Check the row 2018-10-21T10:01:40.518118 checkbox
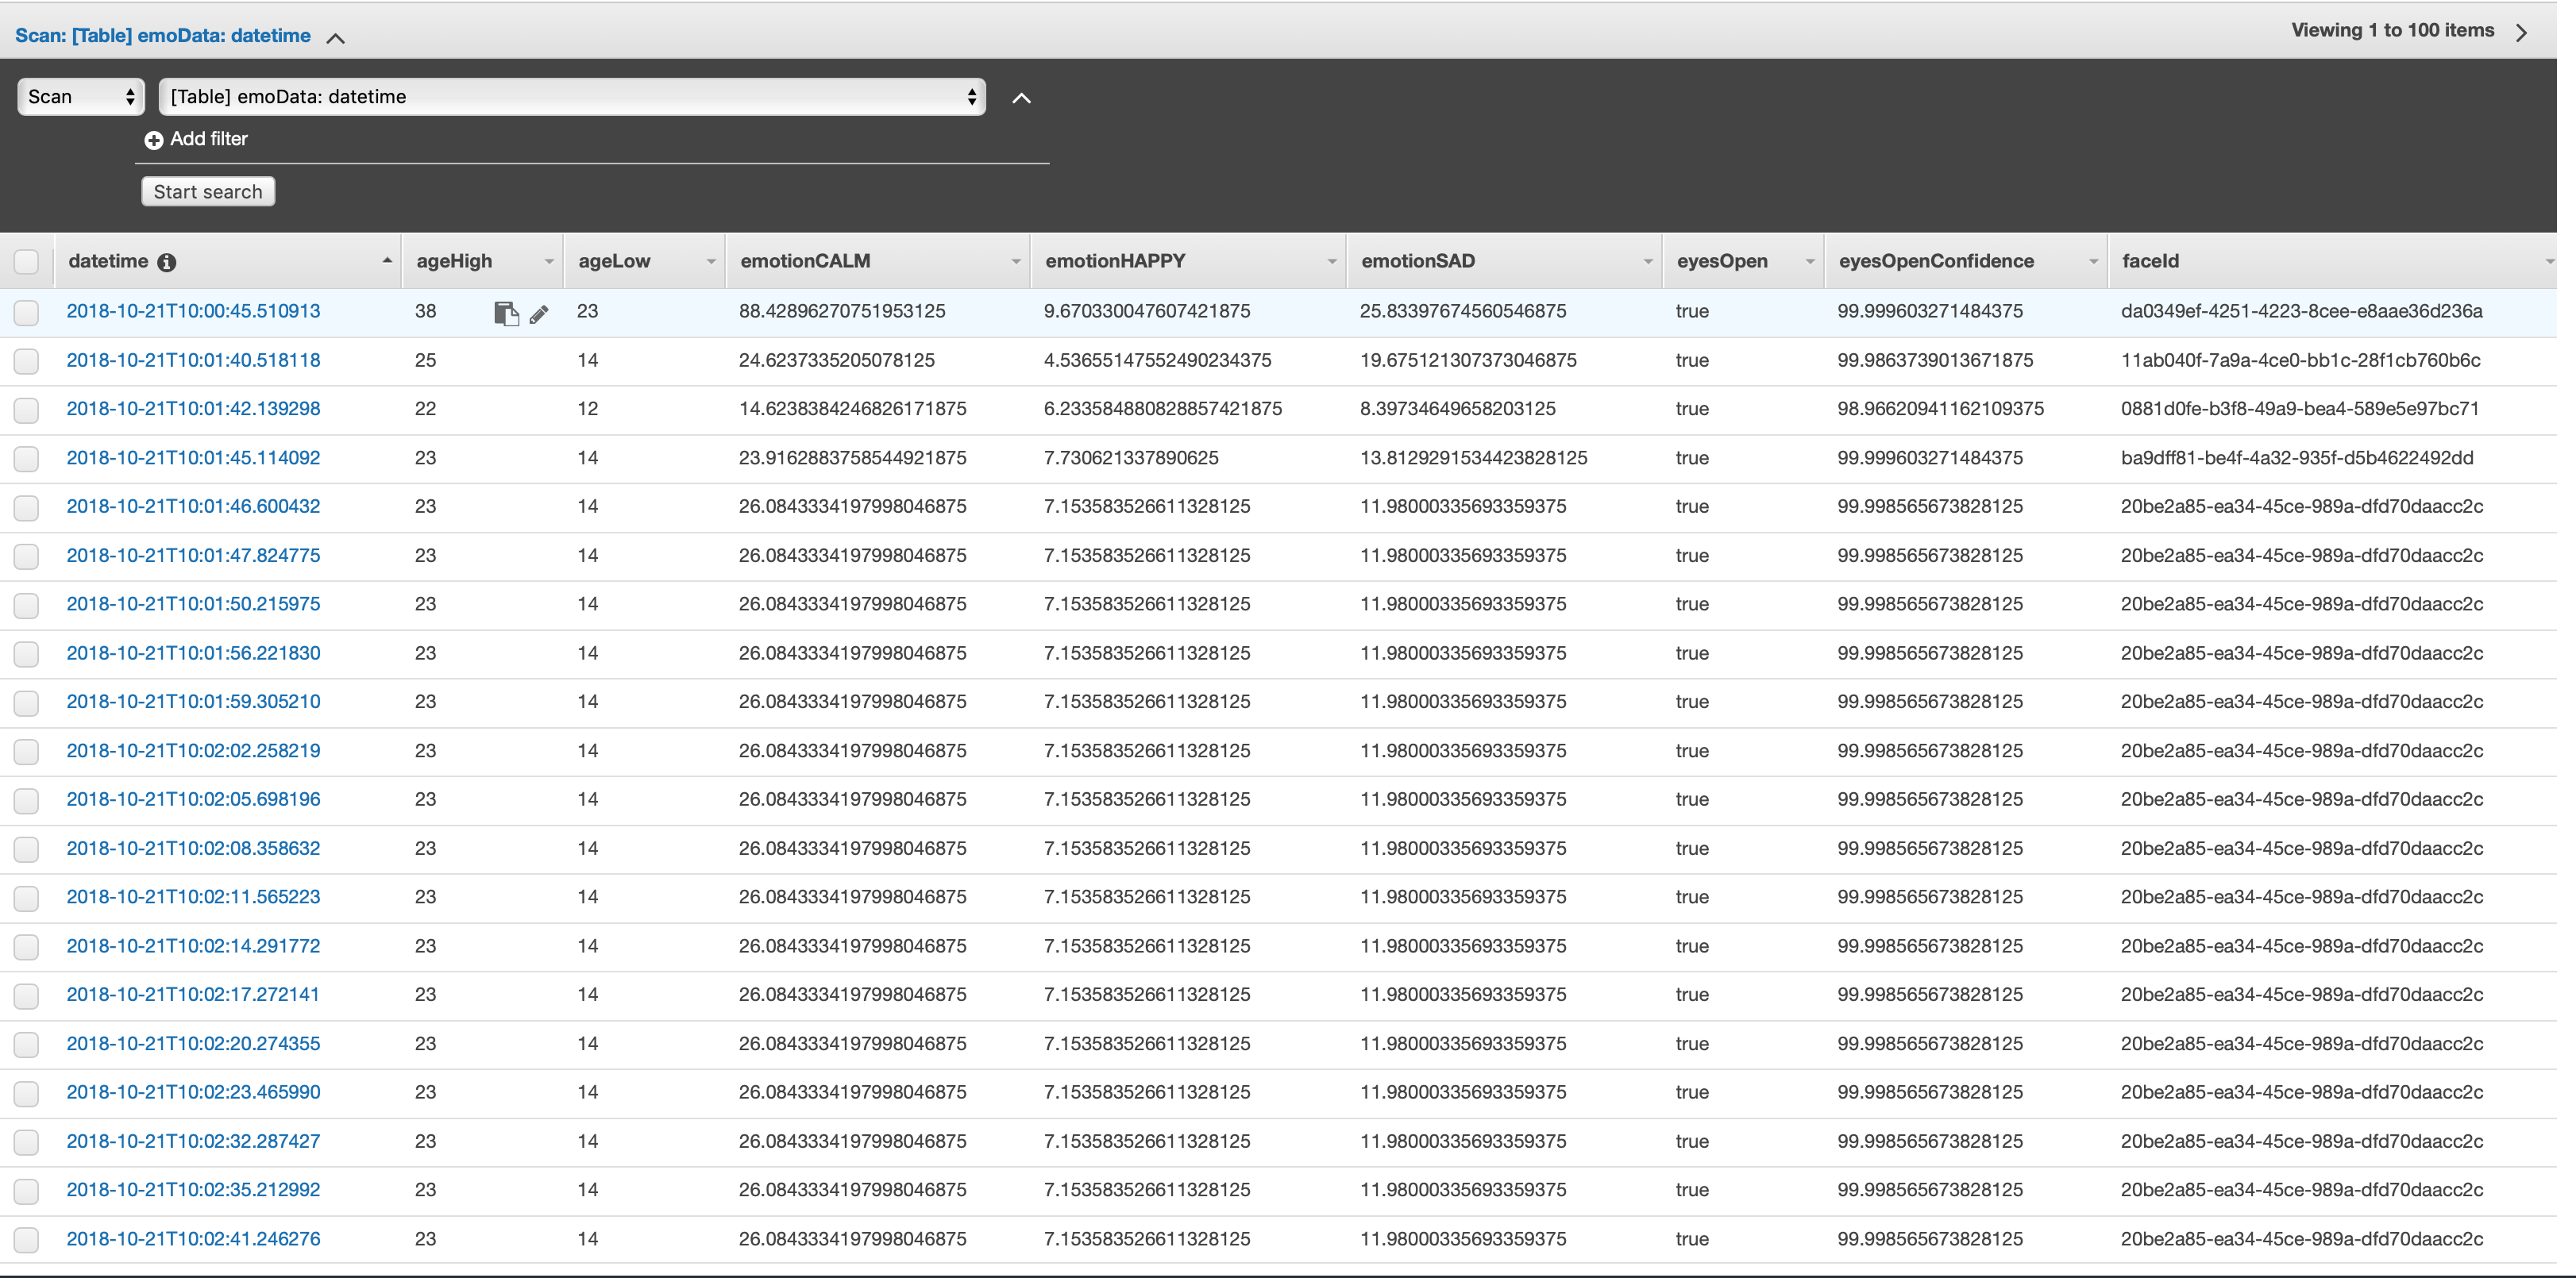The width and height of the screenshot is (2576, 1278). [27, 361]
